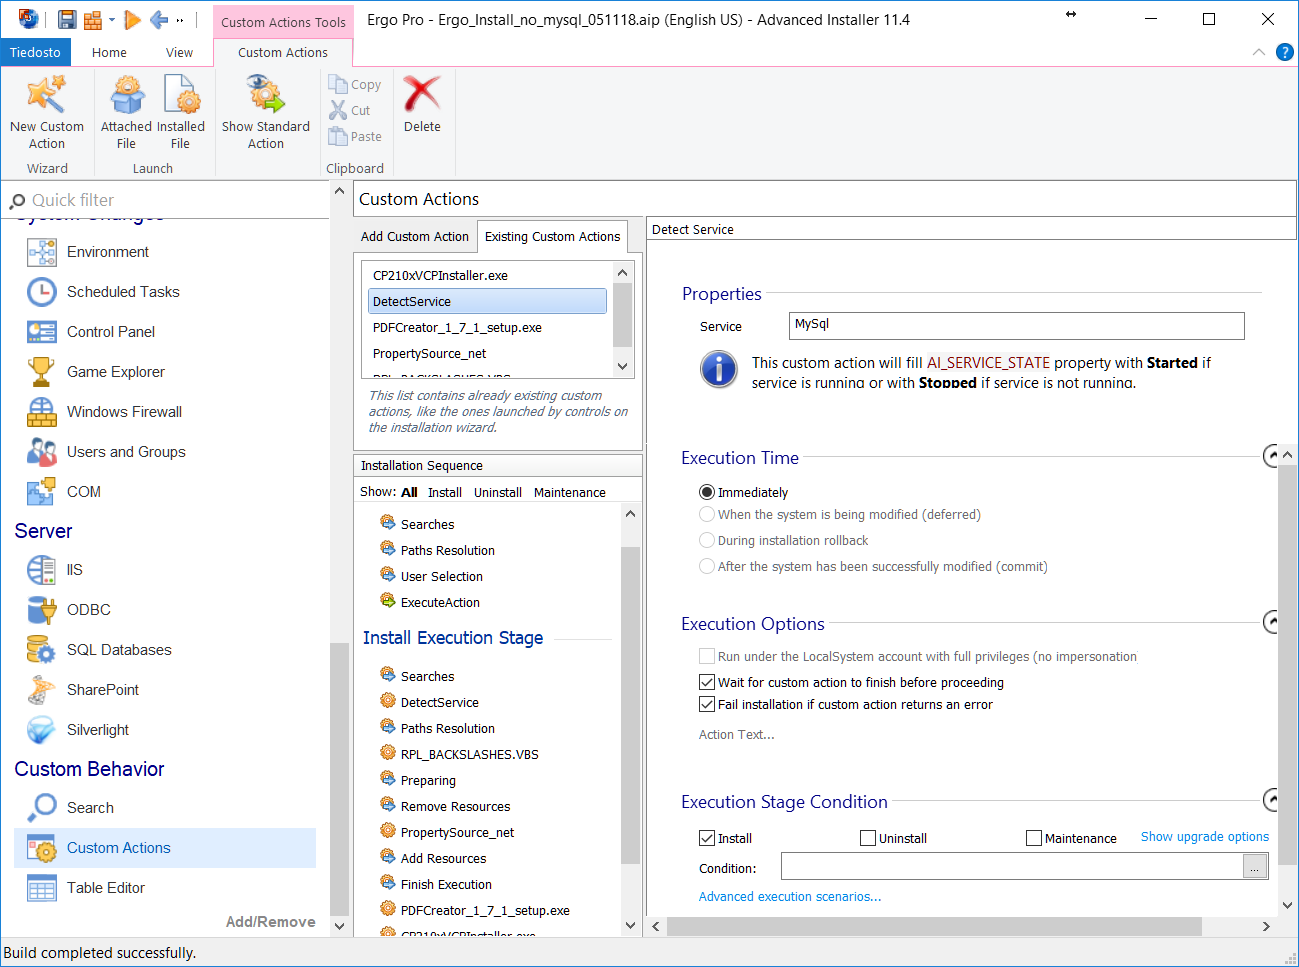This screenshot has height=967, width=1299.
Task: Collapse Execution Options section
Action: pyautogui.click(x=1272, y=622)
